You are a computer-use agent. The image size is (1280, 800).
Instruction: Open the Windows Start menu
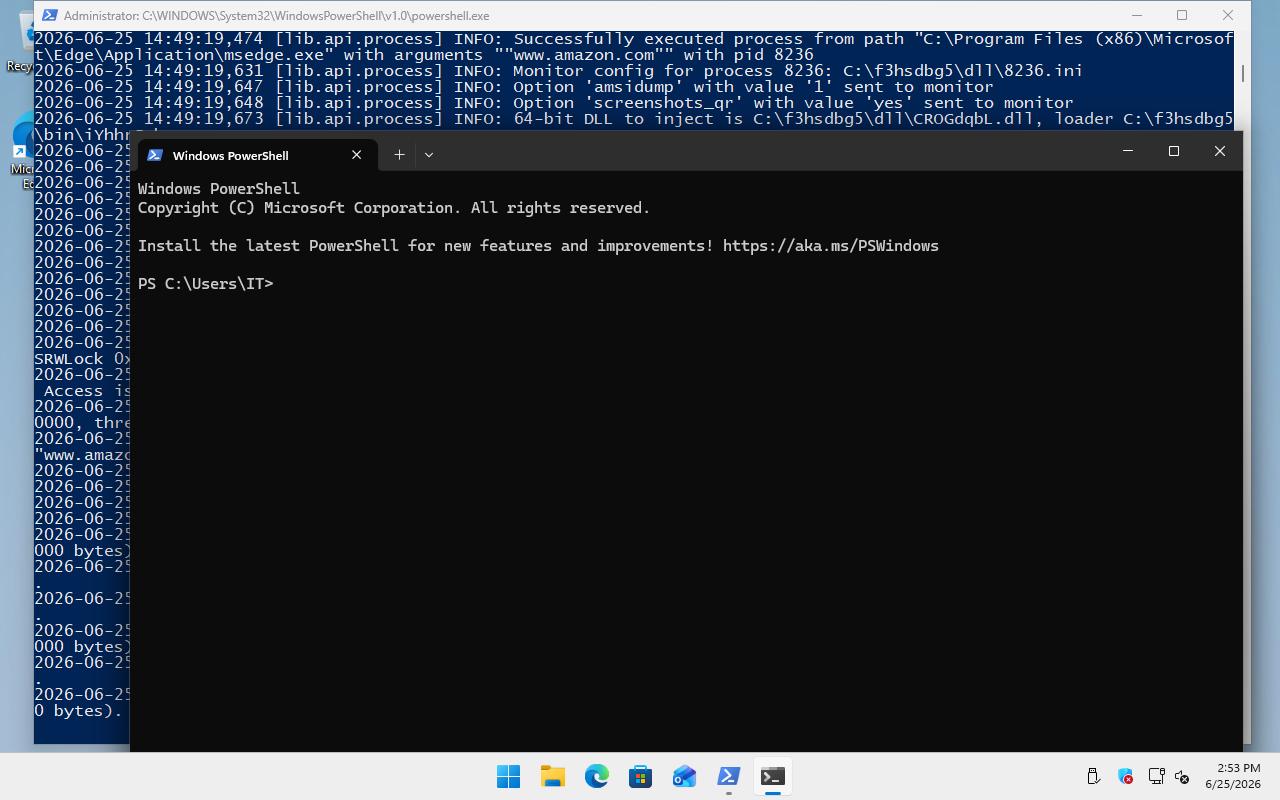point(508,776)
